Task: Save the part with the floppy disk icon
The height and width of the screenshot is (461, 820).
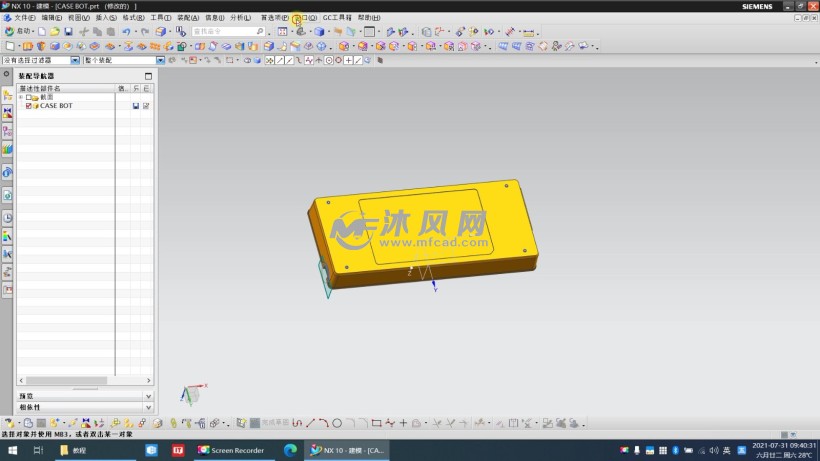Action: [x=69, y=32]
